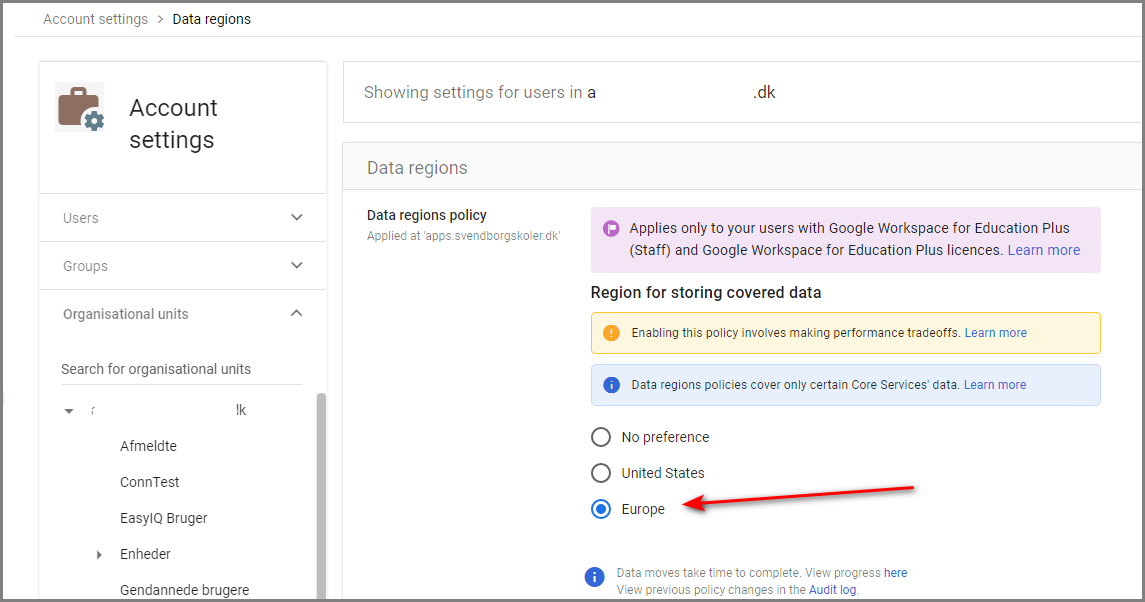
Task: Expand the Users section chevron
Action: click(x=296, y=217)
